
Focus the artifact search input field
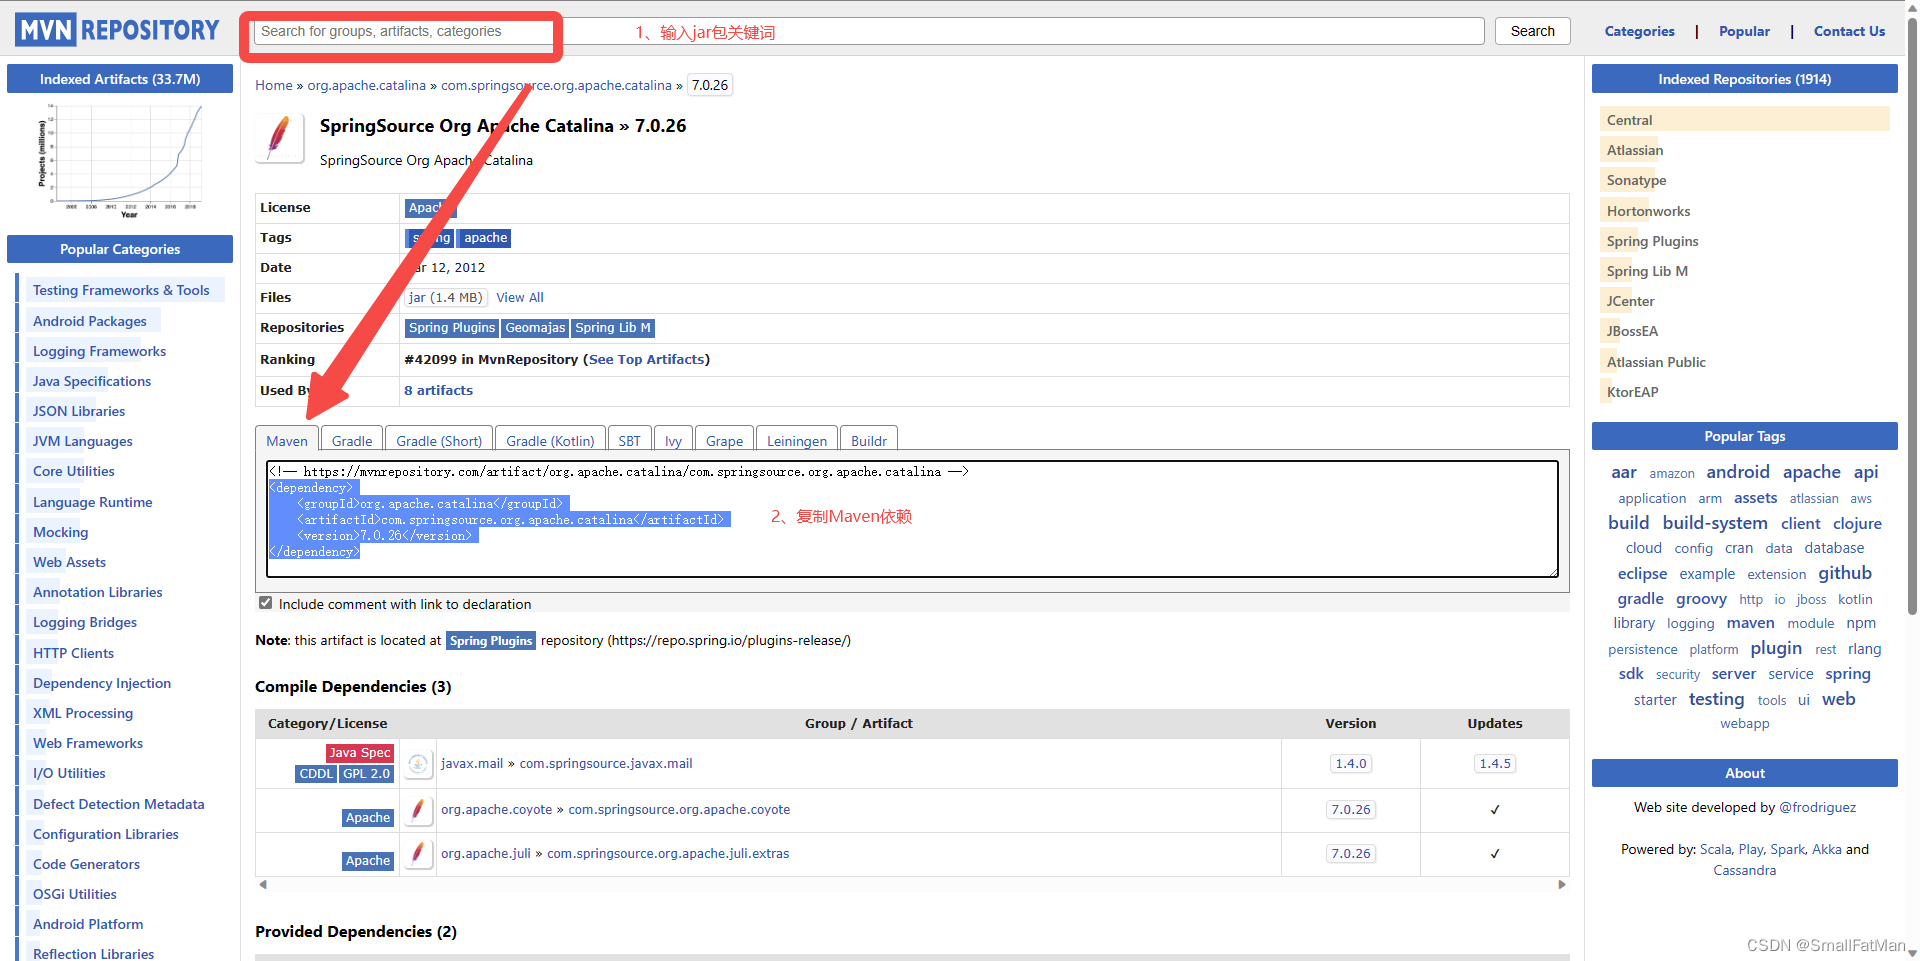coord(868,31)
